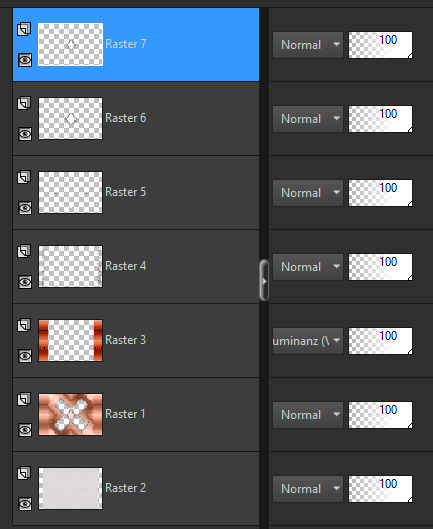Toggle visibility of Raster 3 layer
This screenshot has width=433, height=529.
25,356
